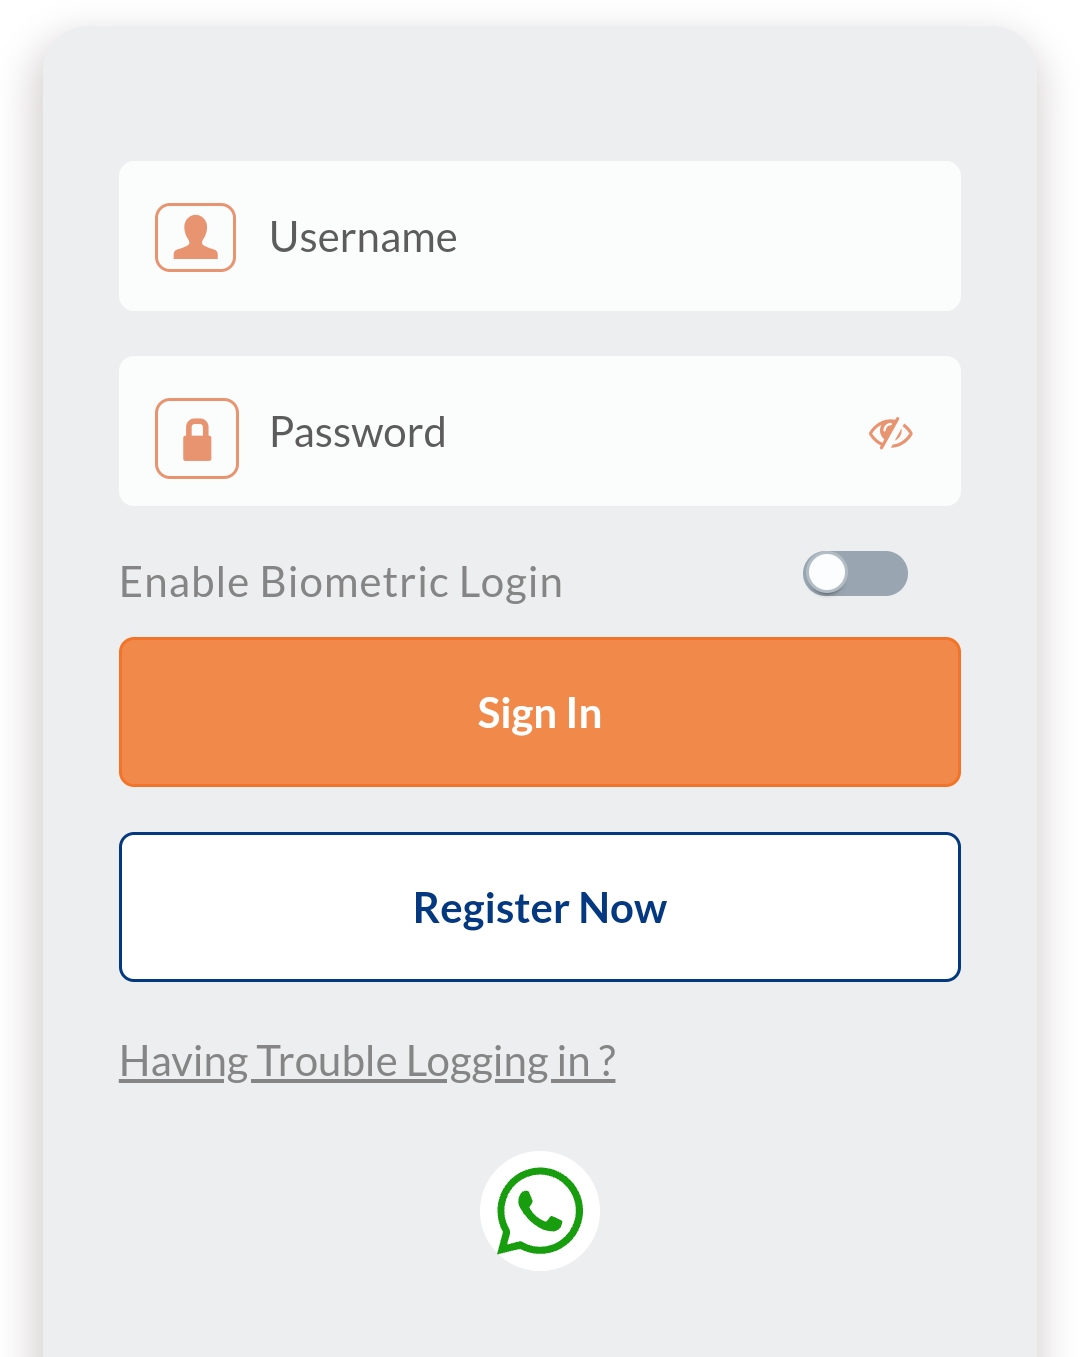Screen dimensions: 1080x1357
Task: Click the user profile icon beside Username
Action: [x=195, y=237]
